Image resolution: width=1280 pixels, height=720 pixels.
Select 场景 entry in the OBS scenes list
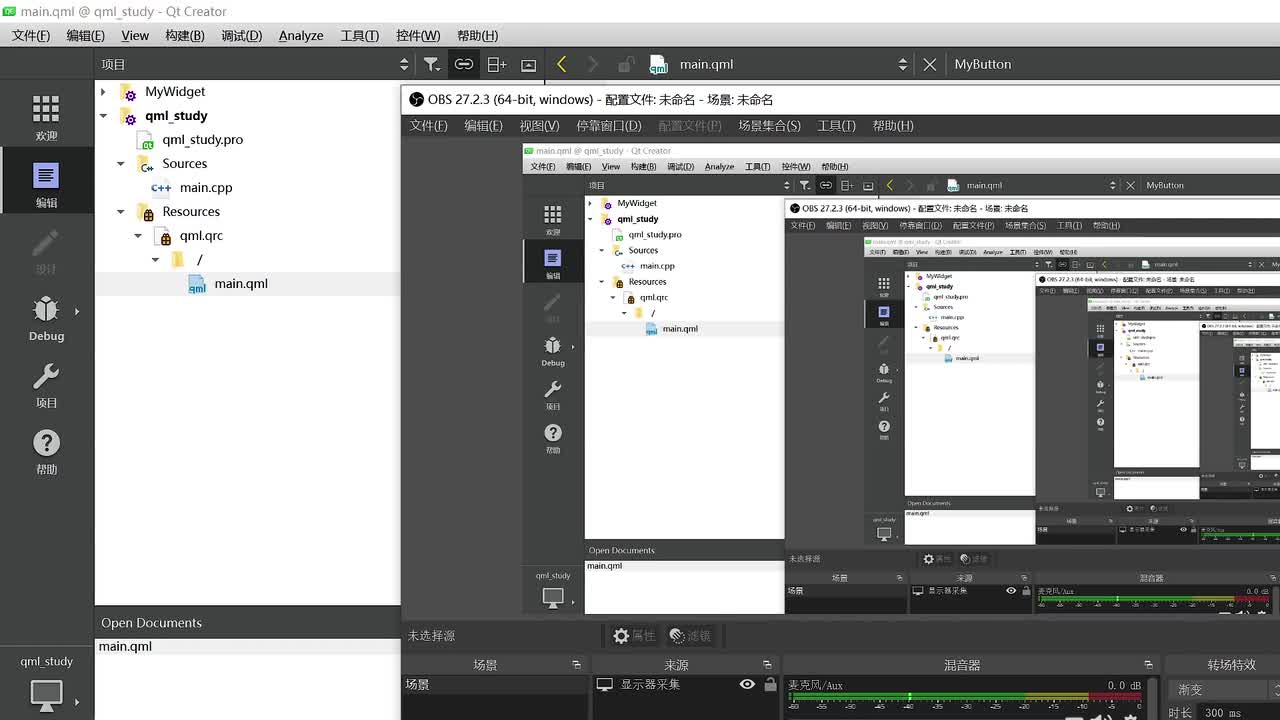point(494,685)
